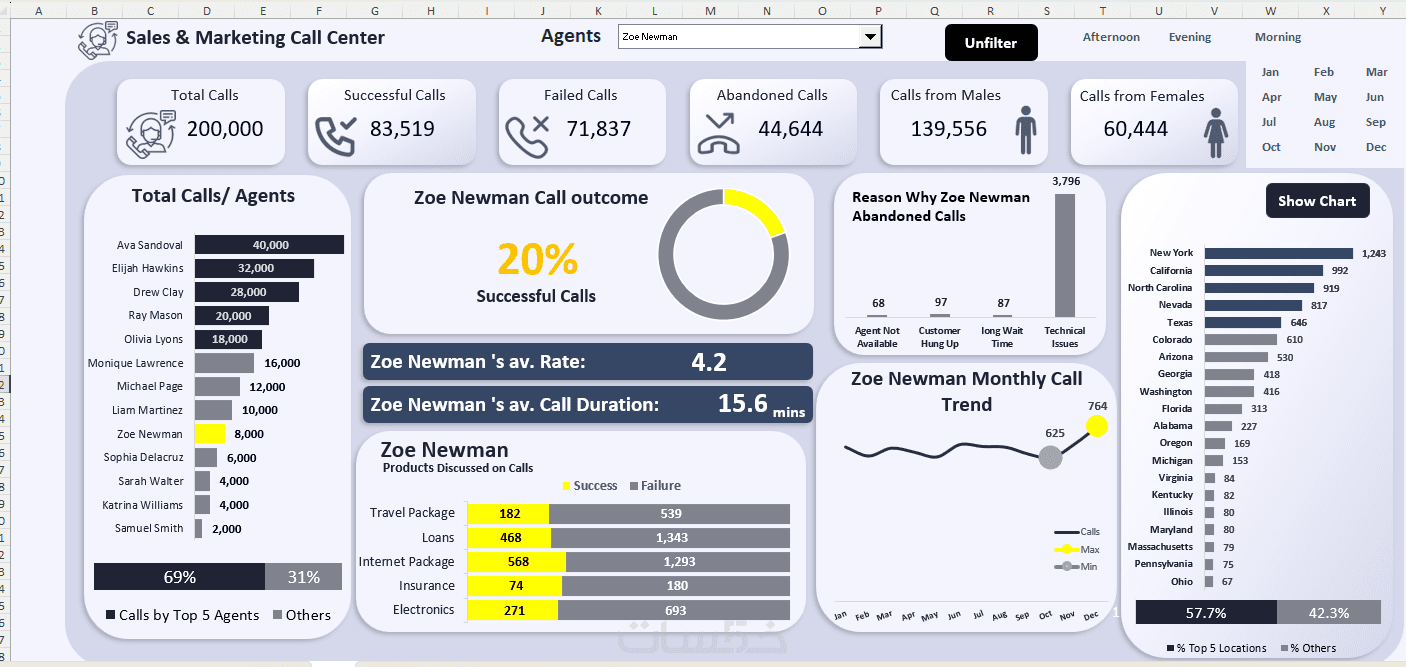
Task: Filter by Jun month slicer
Action: pos(1375,97)
